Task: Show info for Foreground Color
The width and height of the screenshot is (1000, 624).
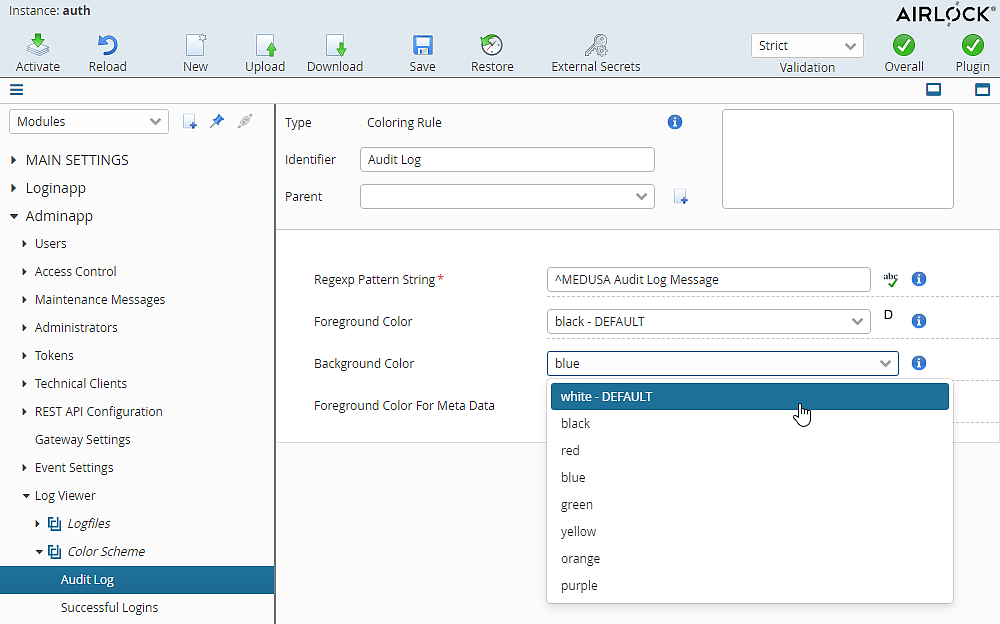Action: [x=919, y=321]
